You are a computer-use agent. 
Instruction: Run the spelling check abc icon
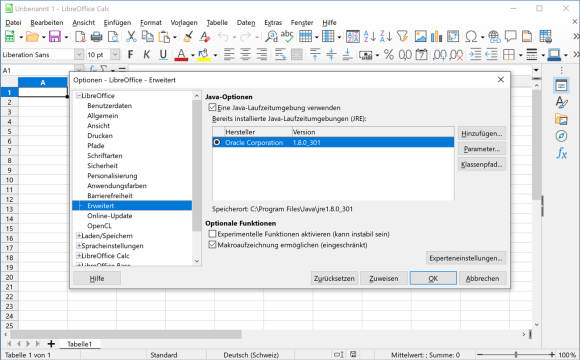287,36
